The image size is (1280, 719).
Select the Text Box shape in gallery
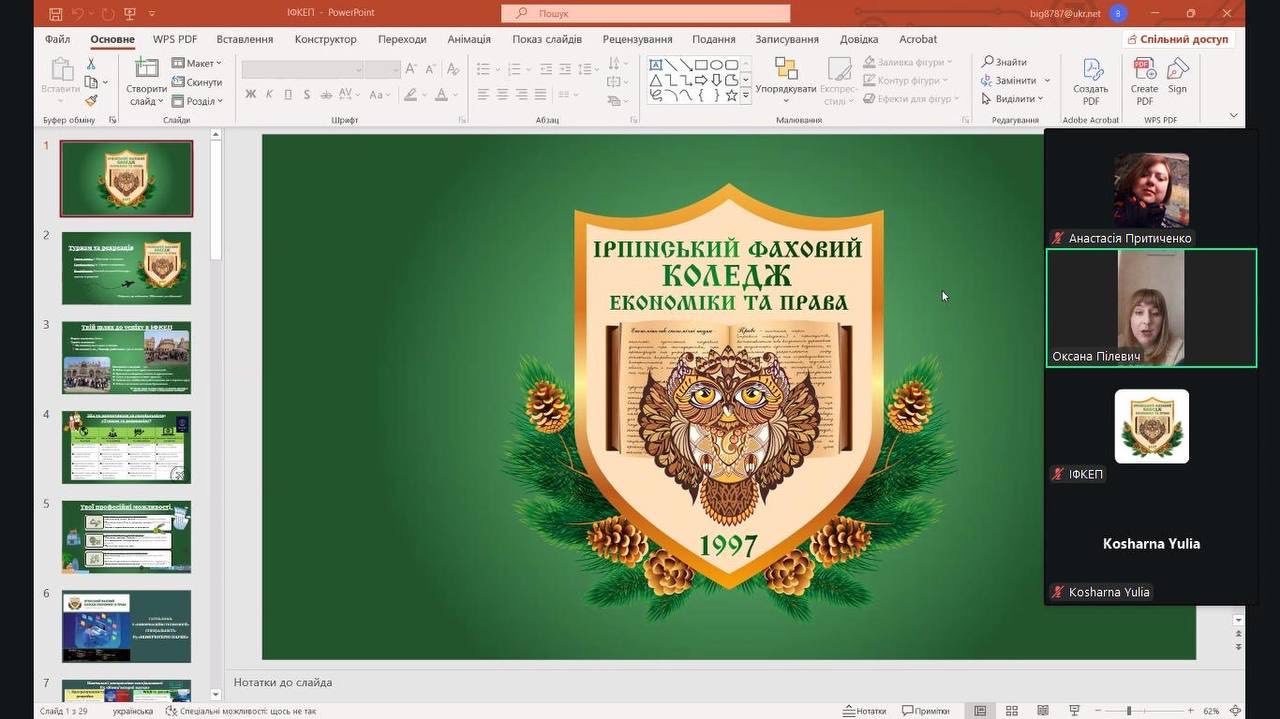(656, 64)
